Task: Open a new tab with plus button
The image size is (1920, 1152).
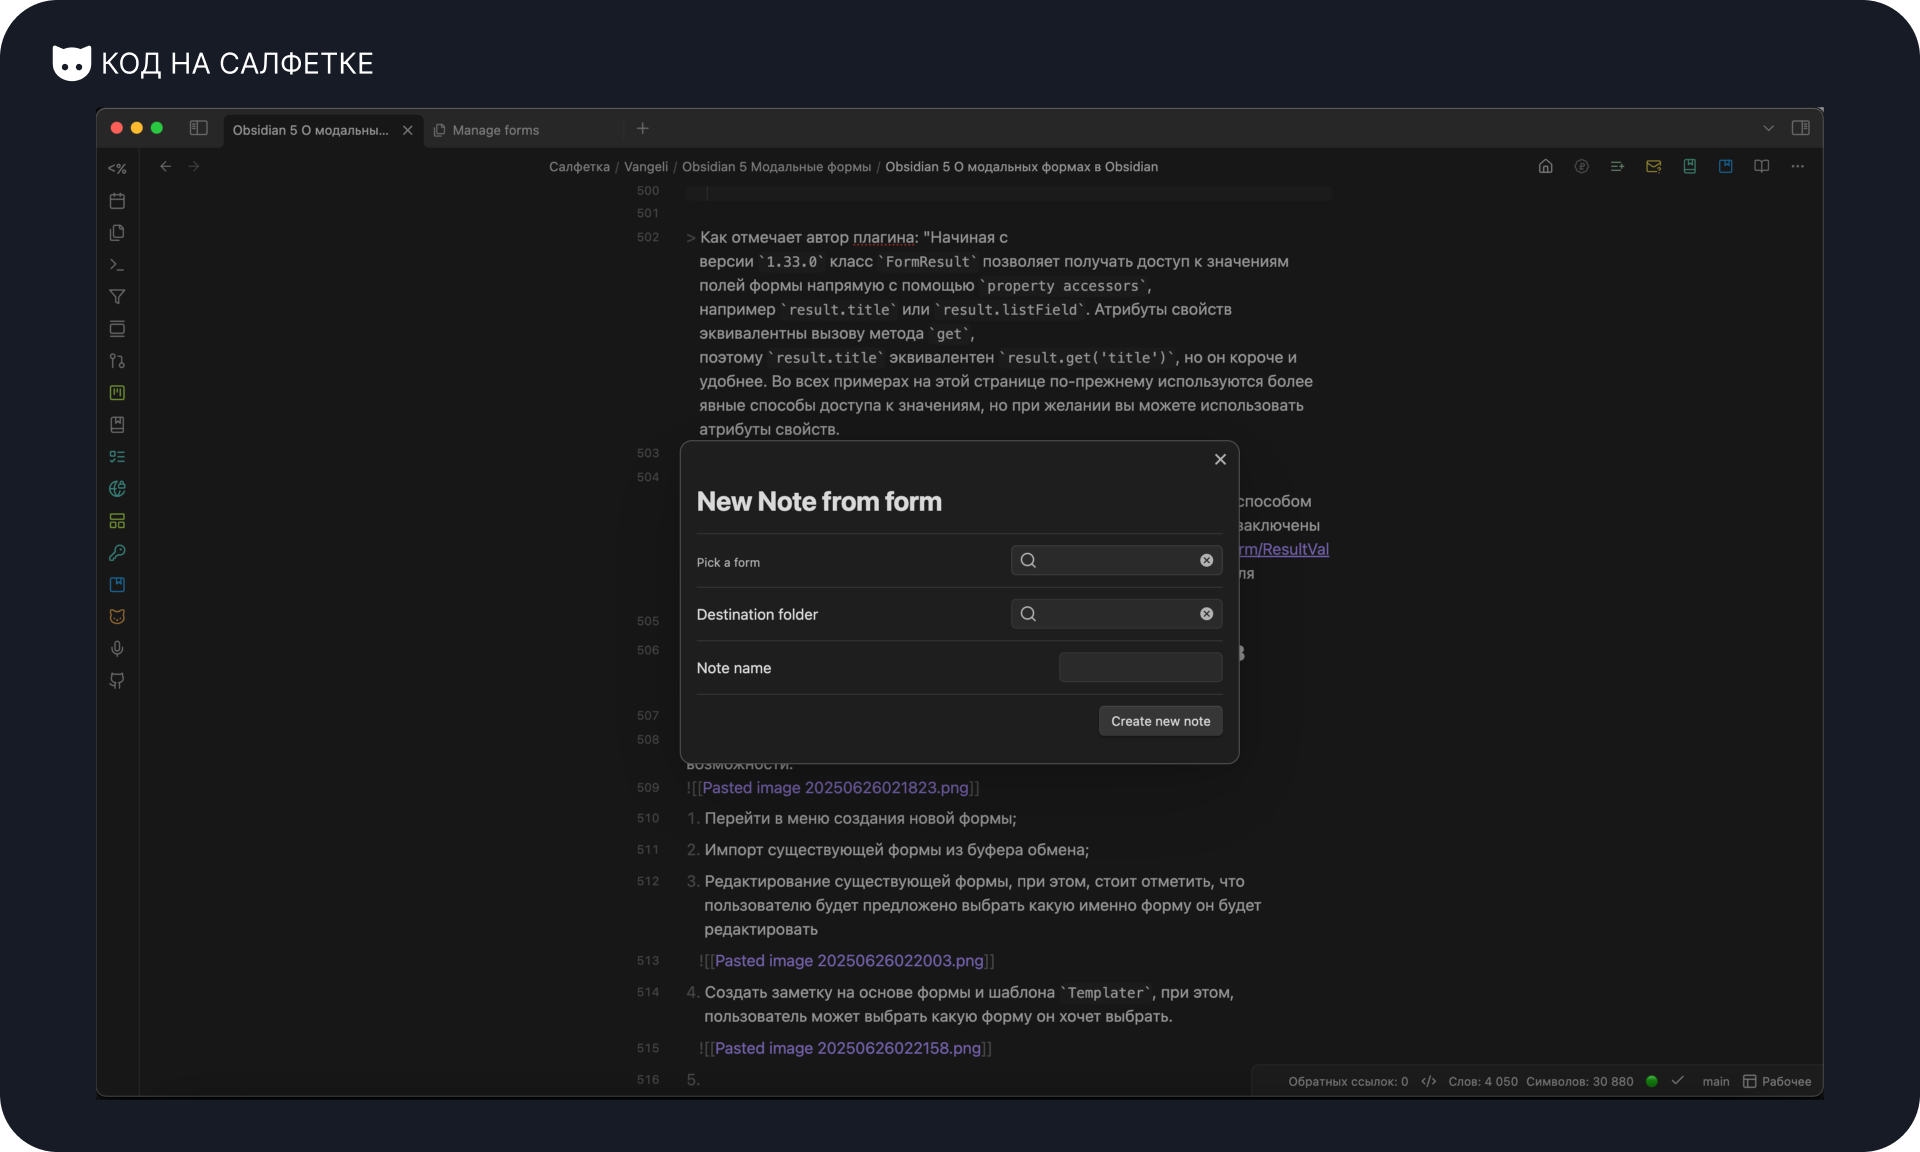Action: (643, 129)
